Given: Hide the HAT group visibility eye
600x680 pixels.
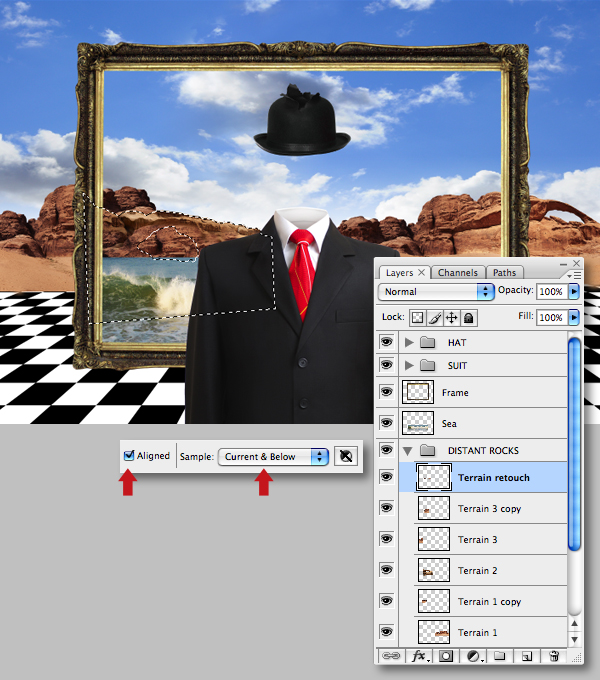Looking at the screenshot, I should (x=386, y=342).
